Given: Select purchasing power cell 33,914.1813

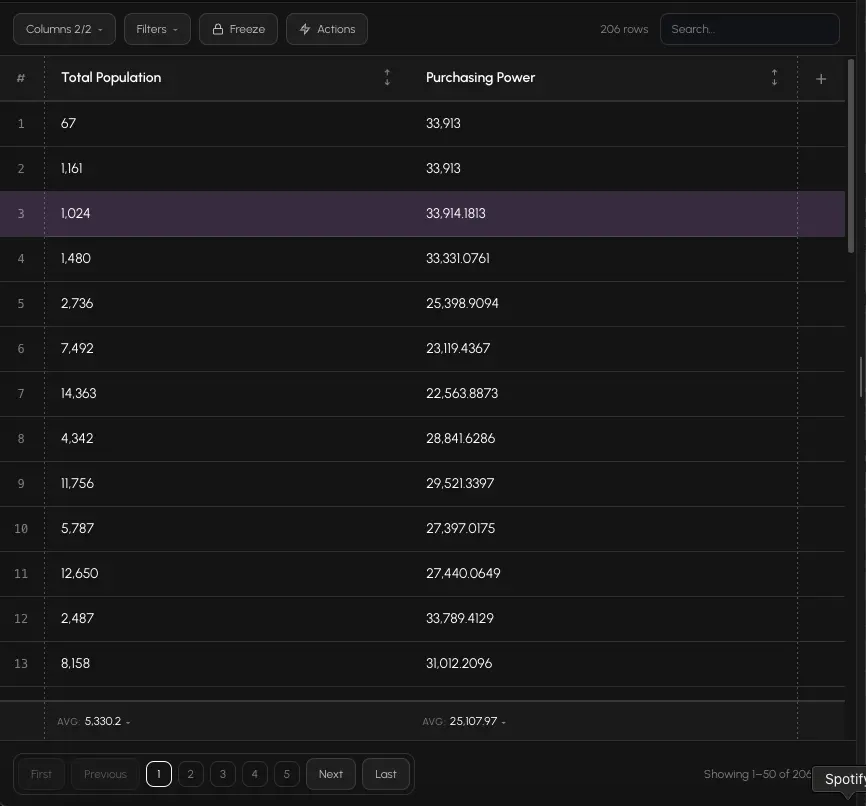Looking at the screenshot, I should (456, 213).
